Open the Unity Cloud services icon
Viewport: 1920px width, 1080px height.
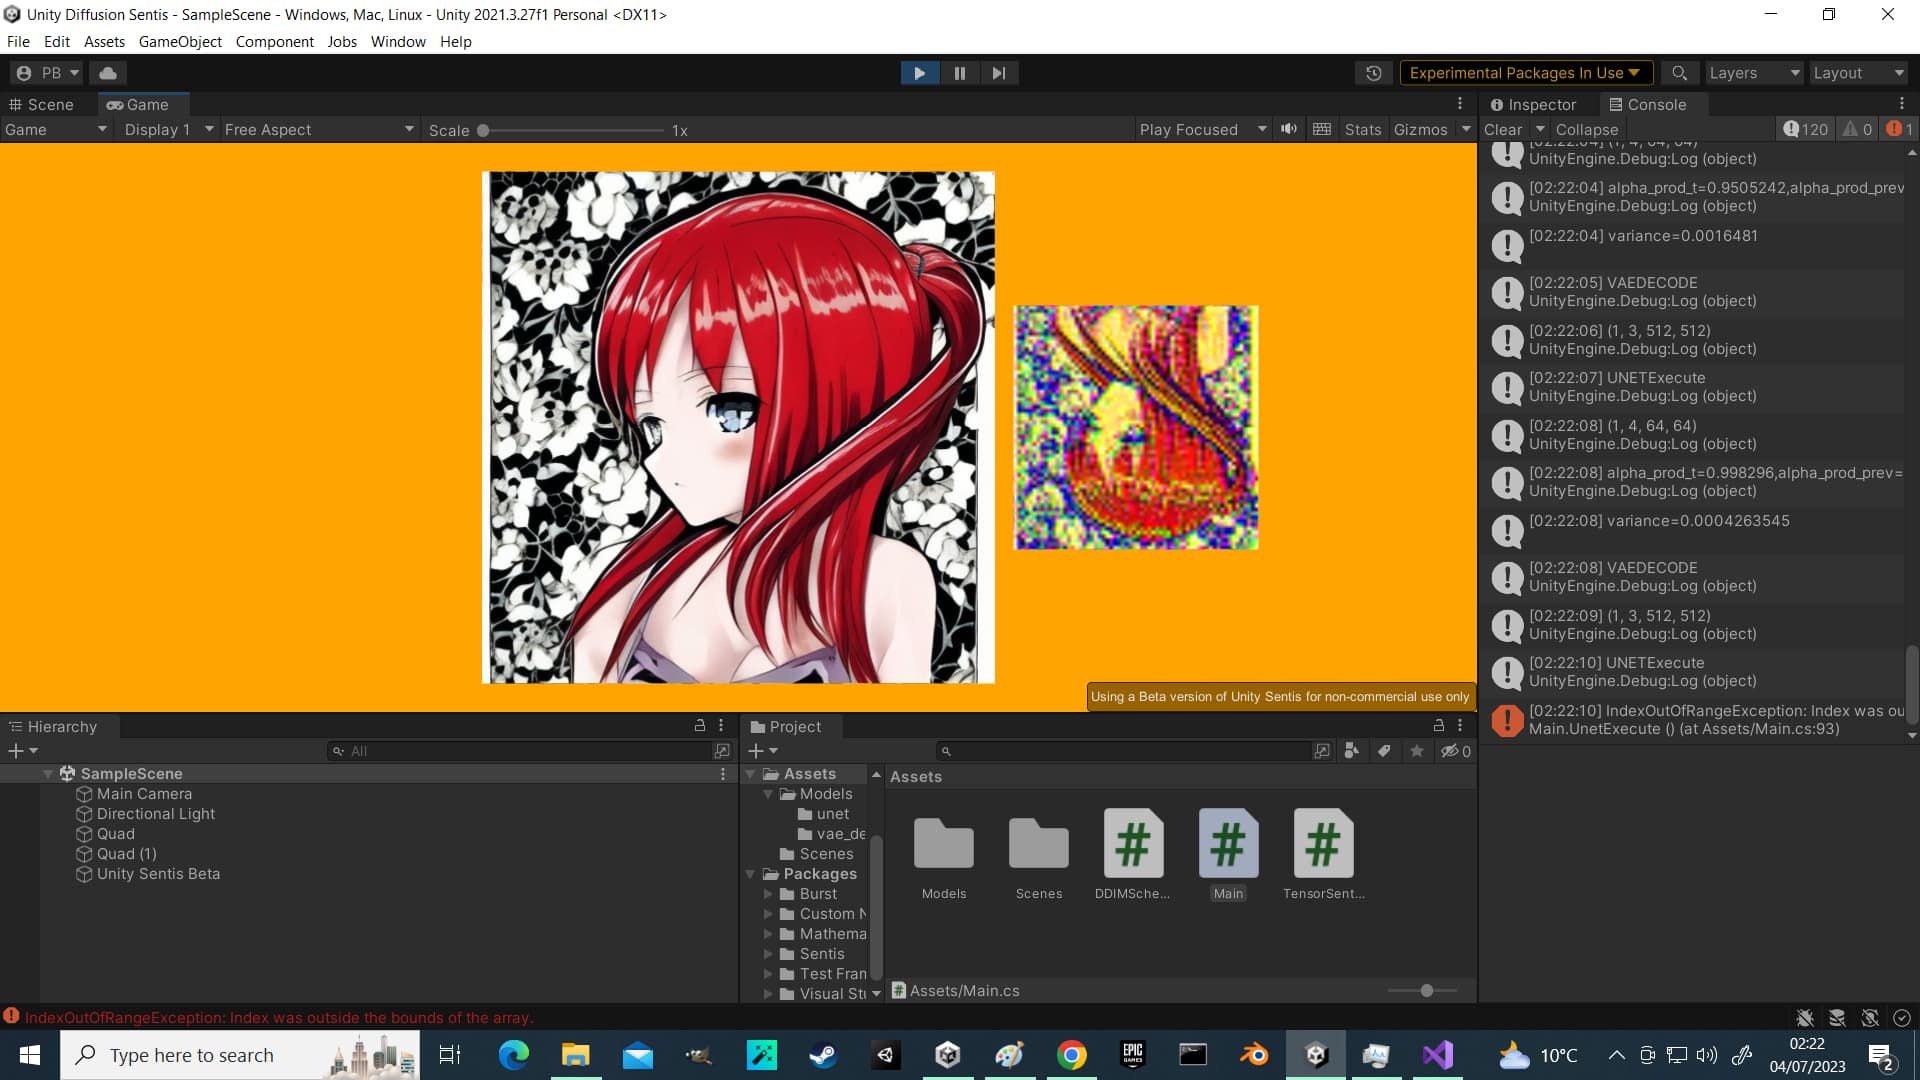pos(107,72)
